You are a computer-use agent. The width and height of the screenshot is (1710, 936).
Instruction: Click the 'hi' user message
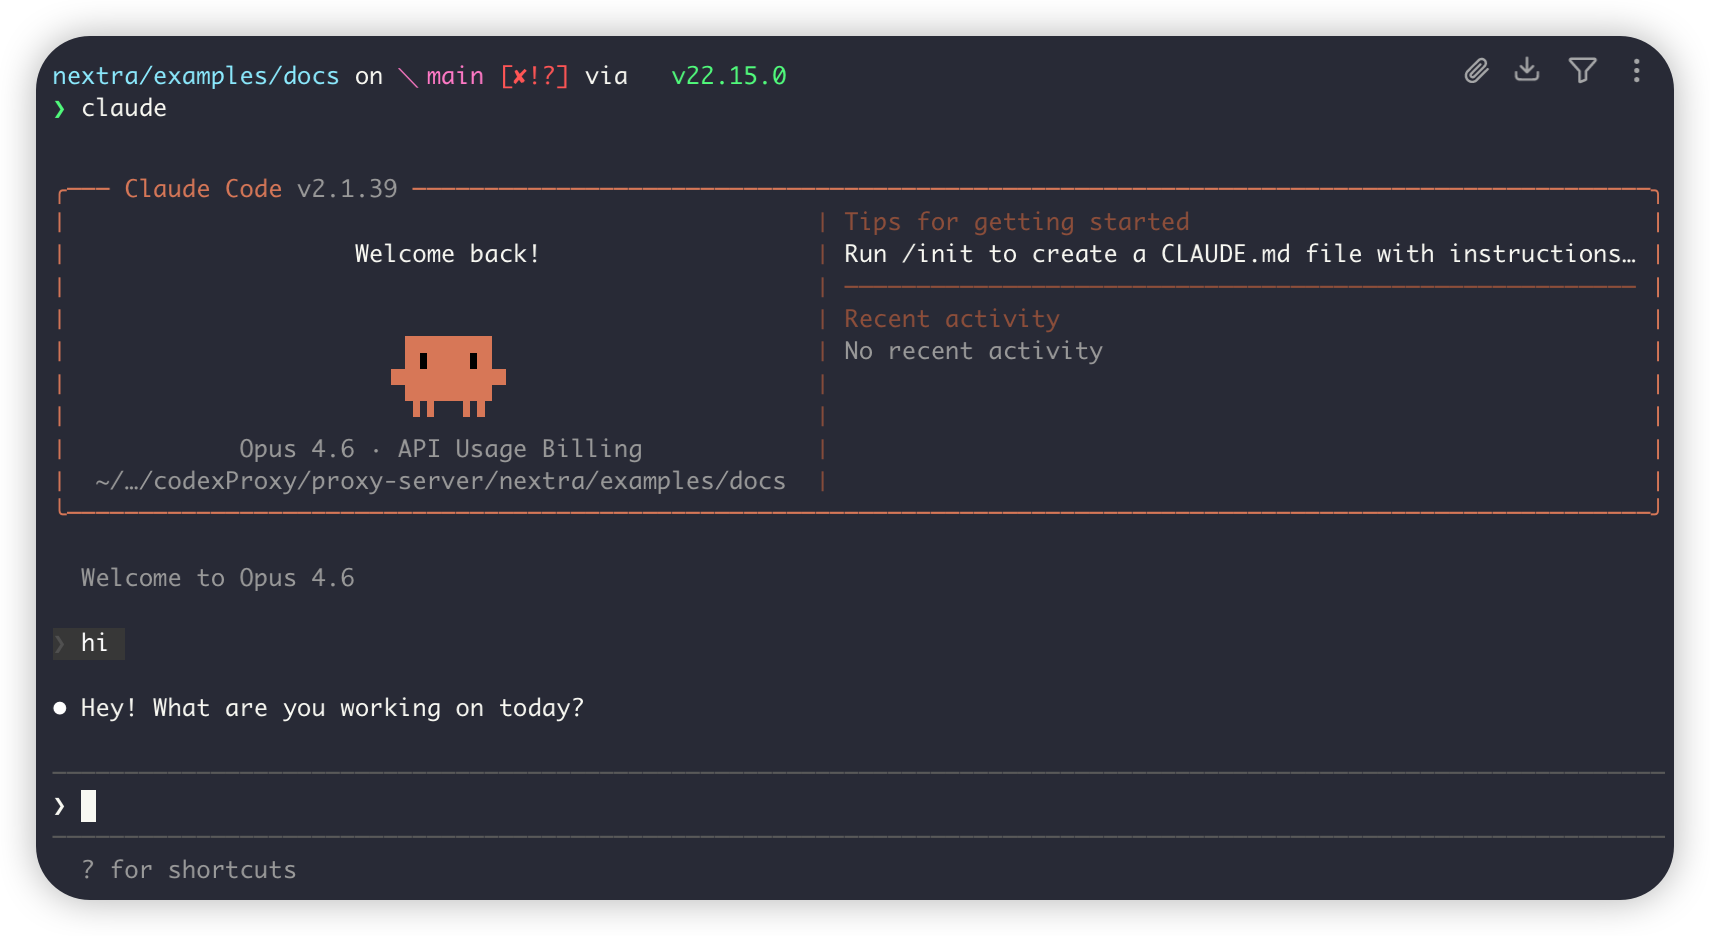point(94,643)
